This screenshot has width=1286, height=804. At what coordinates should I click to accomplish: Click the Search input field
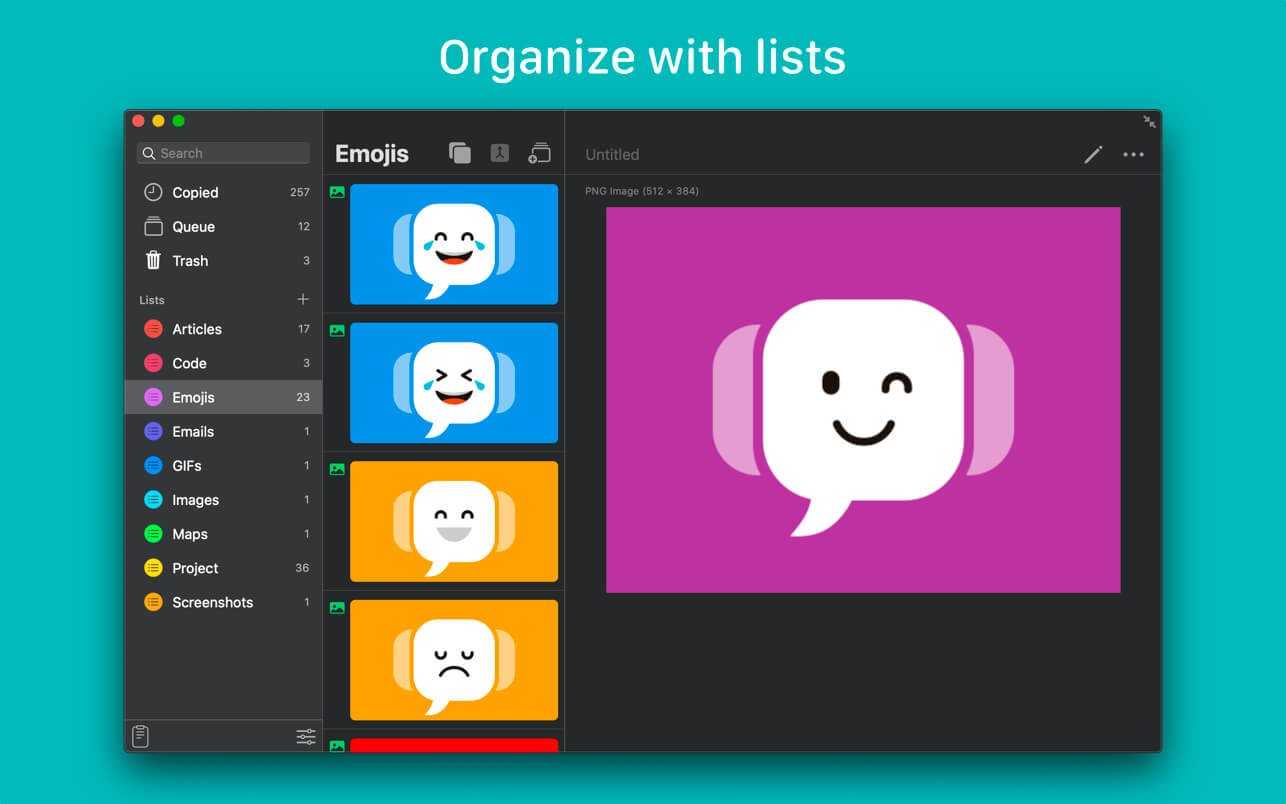[x=222, y=152]
